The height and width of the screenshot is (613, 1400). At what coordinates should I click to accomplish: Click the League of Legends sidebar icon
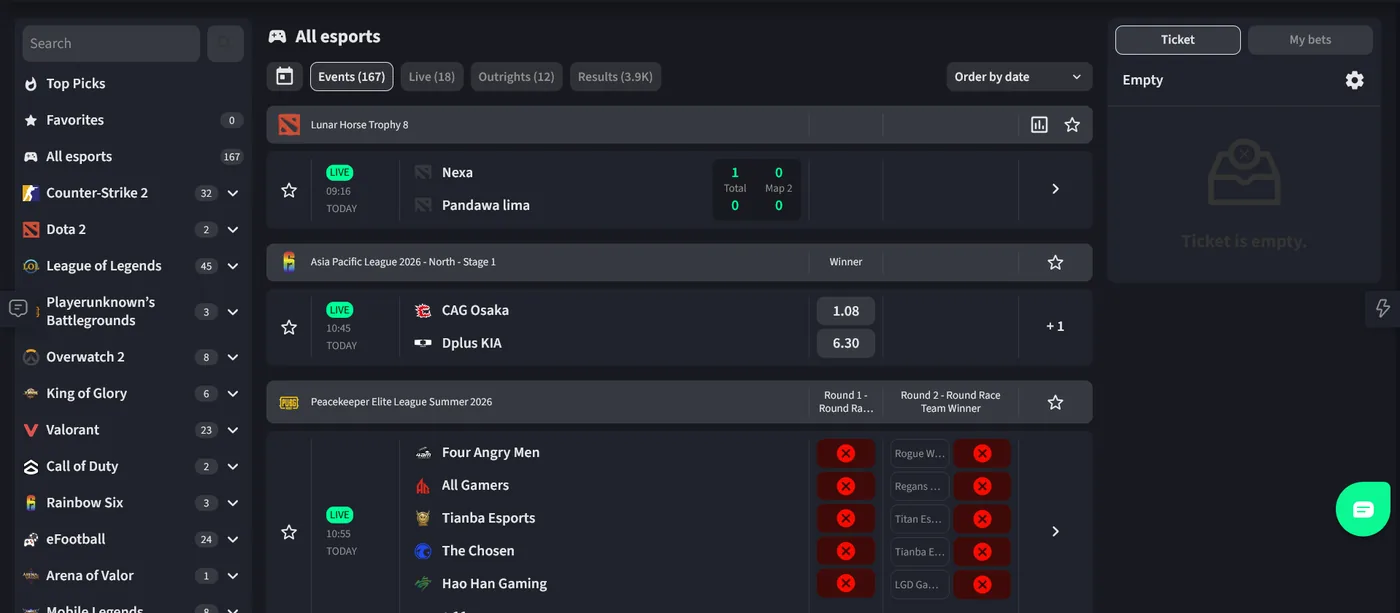[31, 266]
